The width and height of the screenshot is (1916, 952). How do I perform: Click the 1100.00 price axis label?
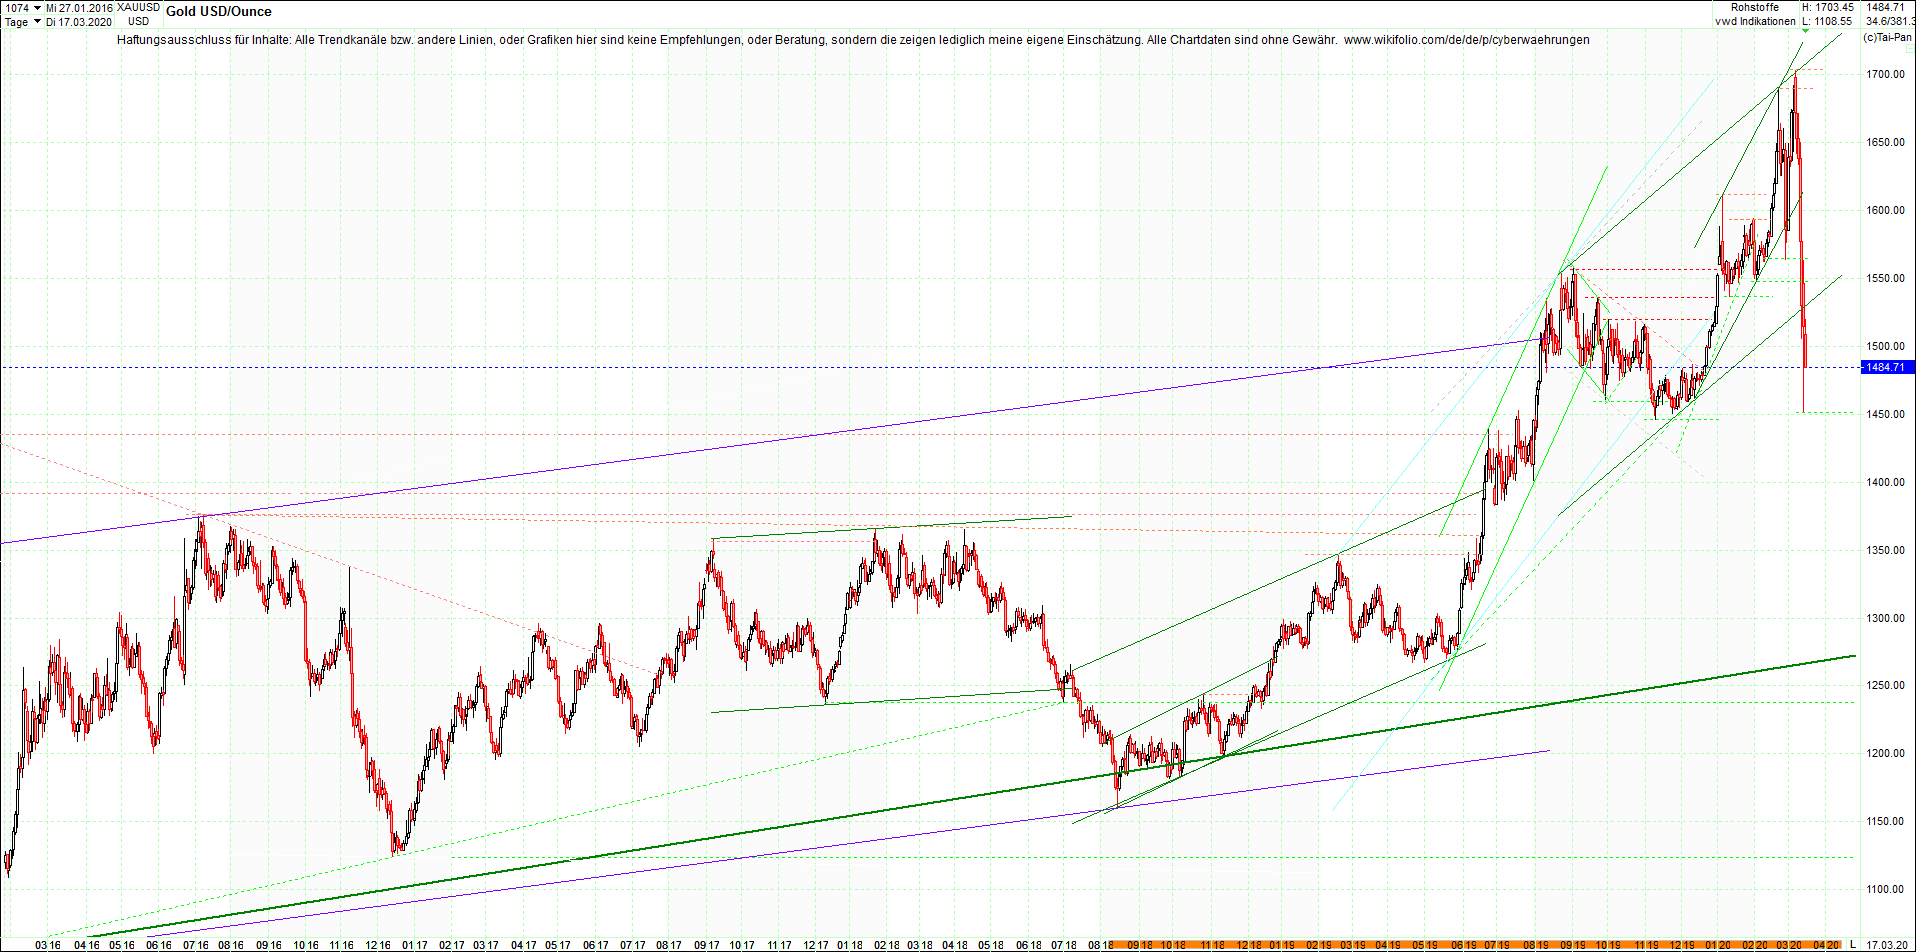[1885, 889]
